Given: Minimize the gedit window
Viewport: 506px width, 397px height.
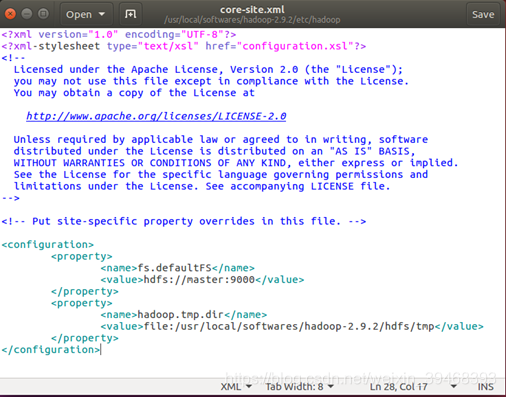Looking at the screenshot, I should click(x=27, y=14).
